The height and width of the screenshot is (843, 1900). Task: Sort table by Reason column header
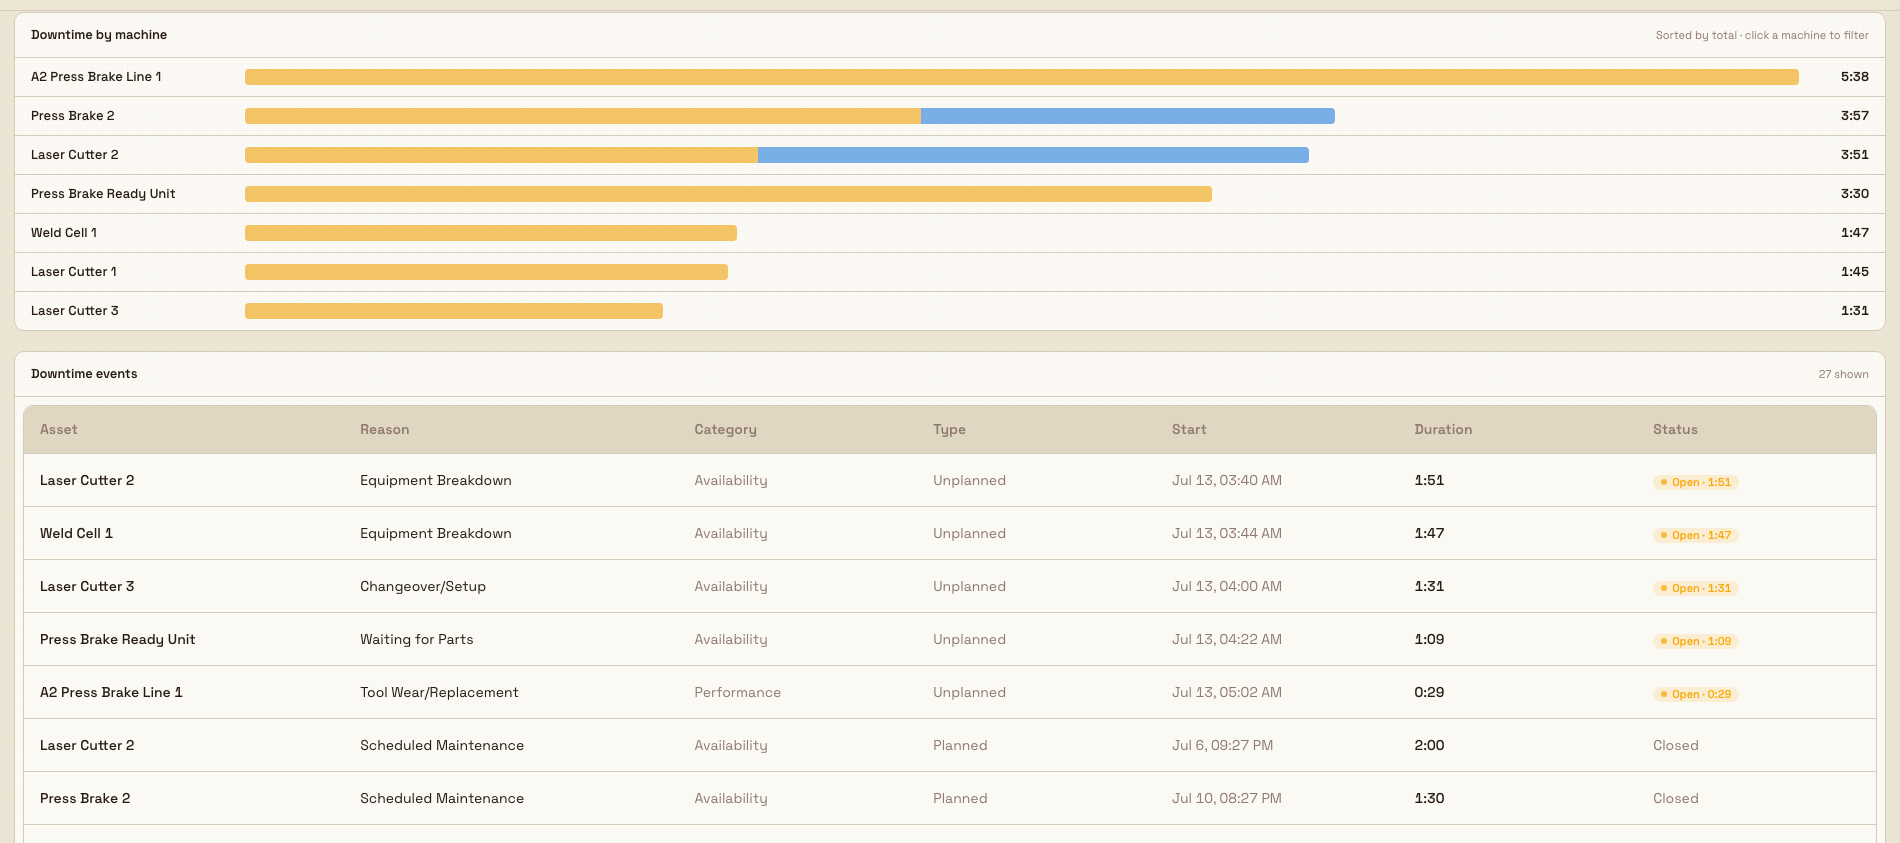pos(385,430)
